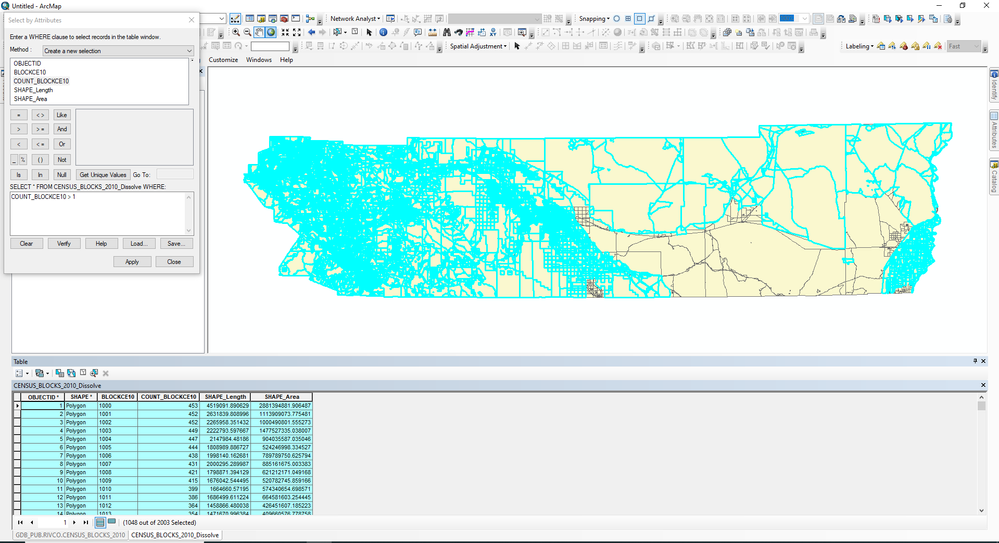
Task: Jump to last record in table
Action: 86,522
